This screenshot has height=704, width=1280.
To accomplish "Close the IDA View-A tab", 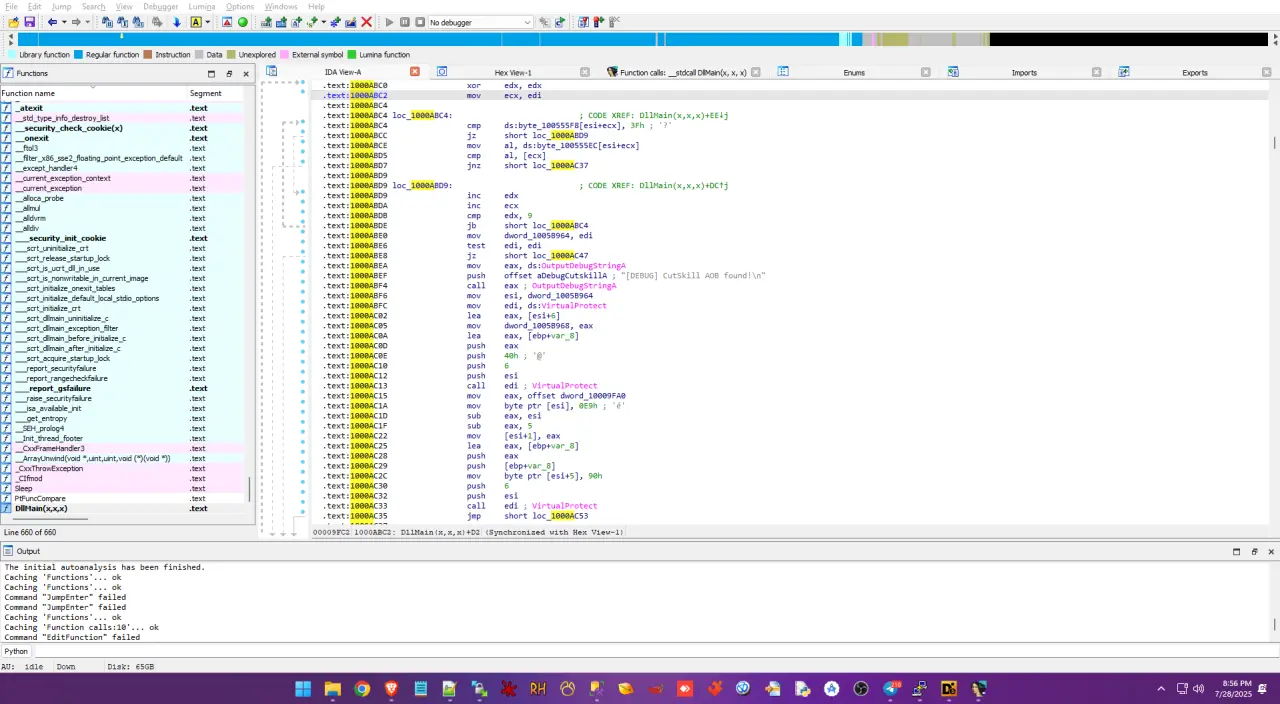I will (x=415, y=72).
